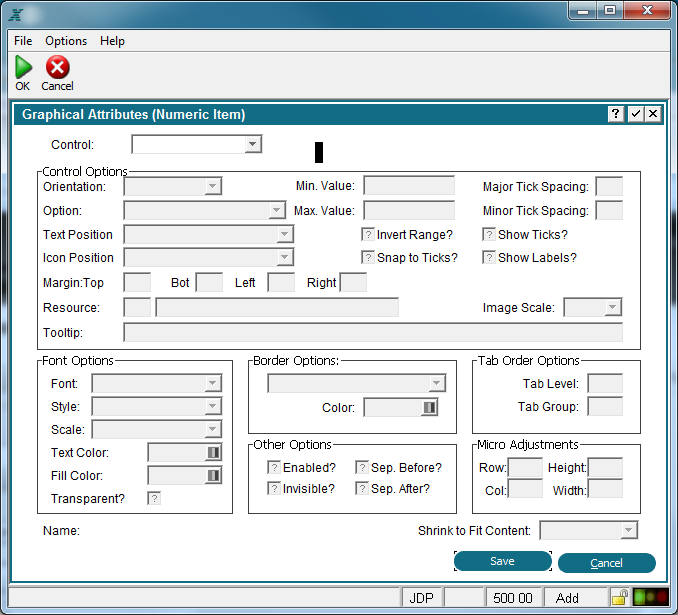
Task: Click the checkmark icon in panel header
Action: pos(635,114)
